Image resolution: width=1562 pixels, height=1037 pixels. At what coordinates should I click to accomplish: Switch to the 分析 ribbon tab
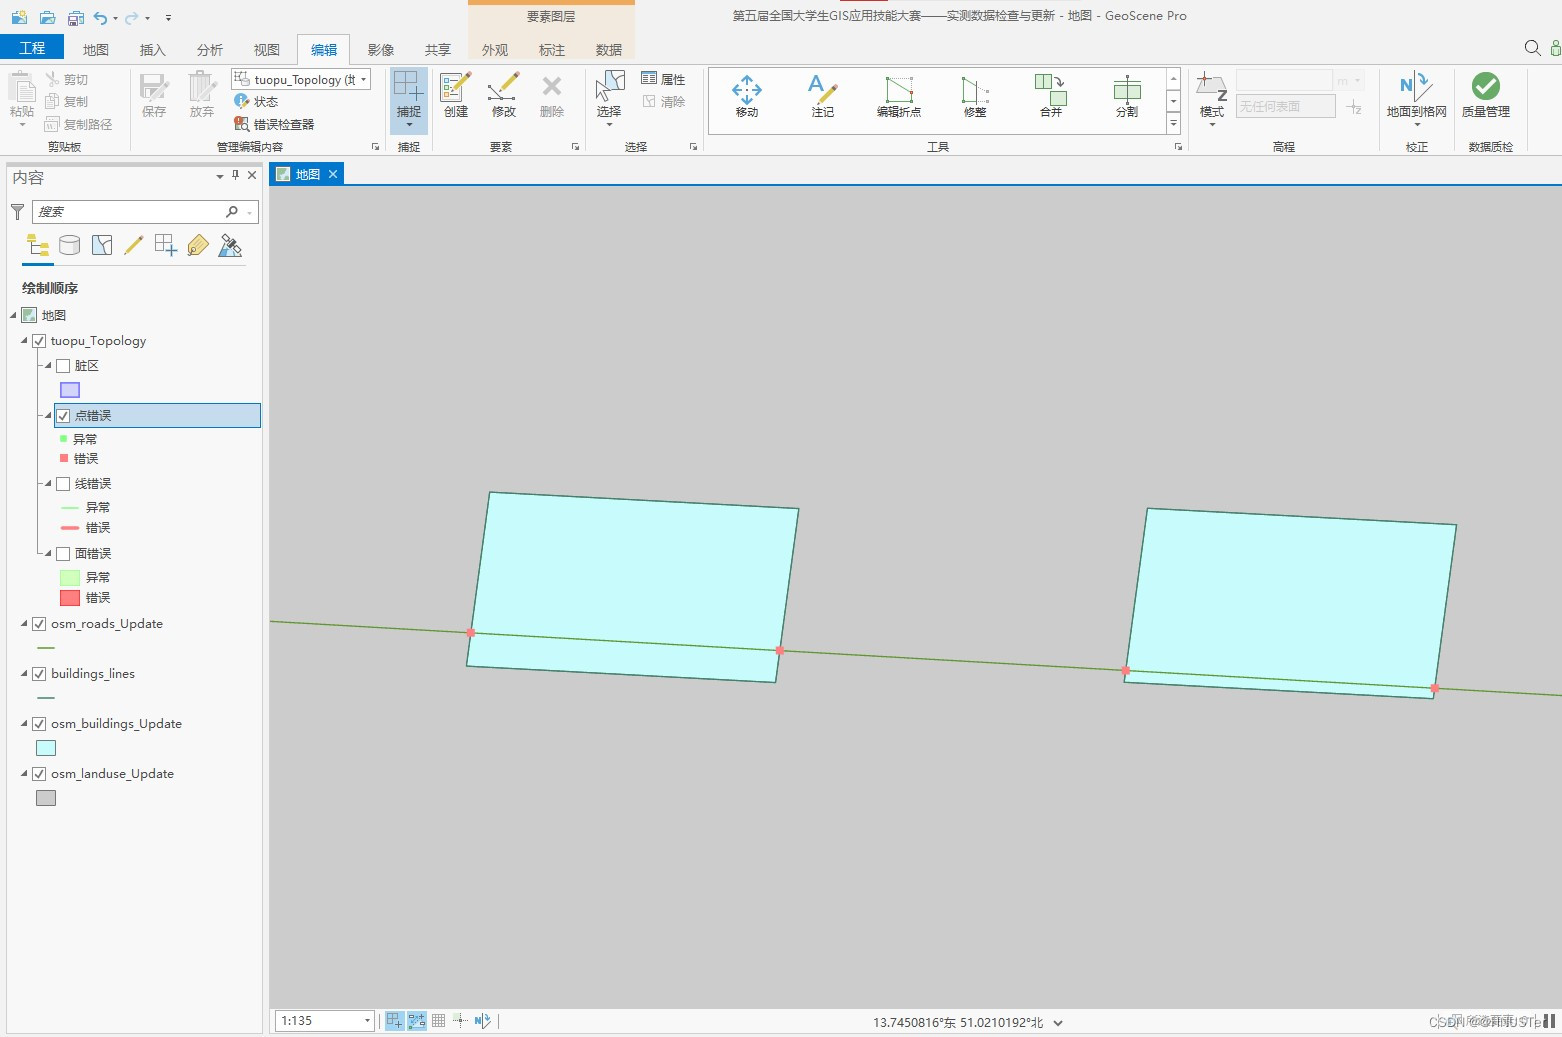point(210,49)
